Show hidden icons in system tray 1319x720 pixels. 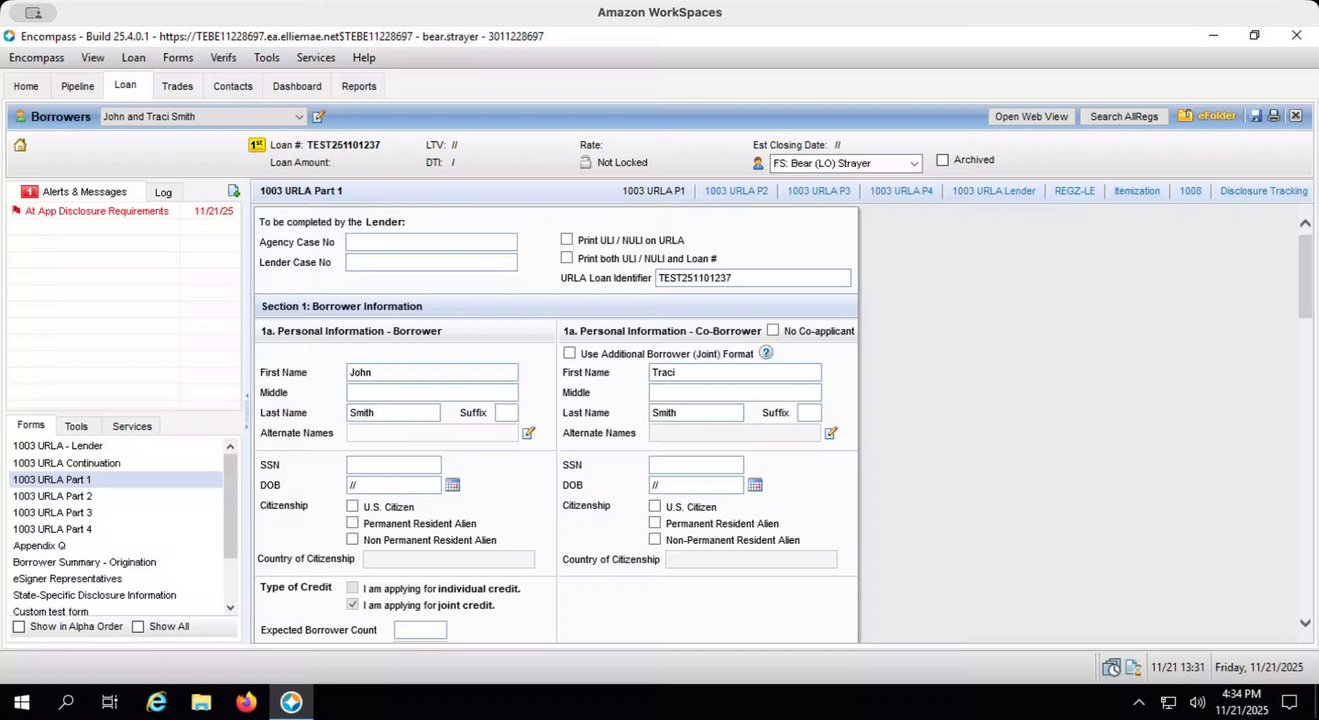click(1138, 702)
